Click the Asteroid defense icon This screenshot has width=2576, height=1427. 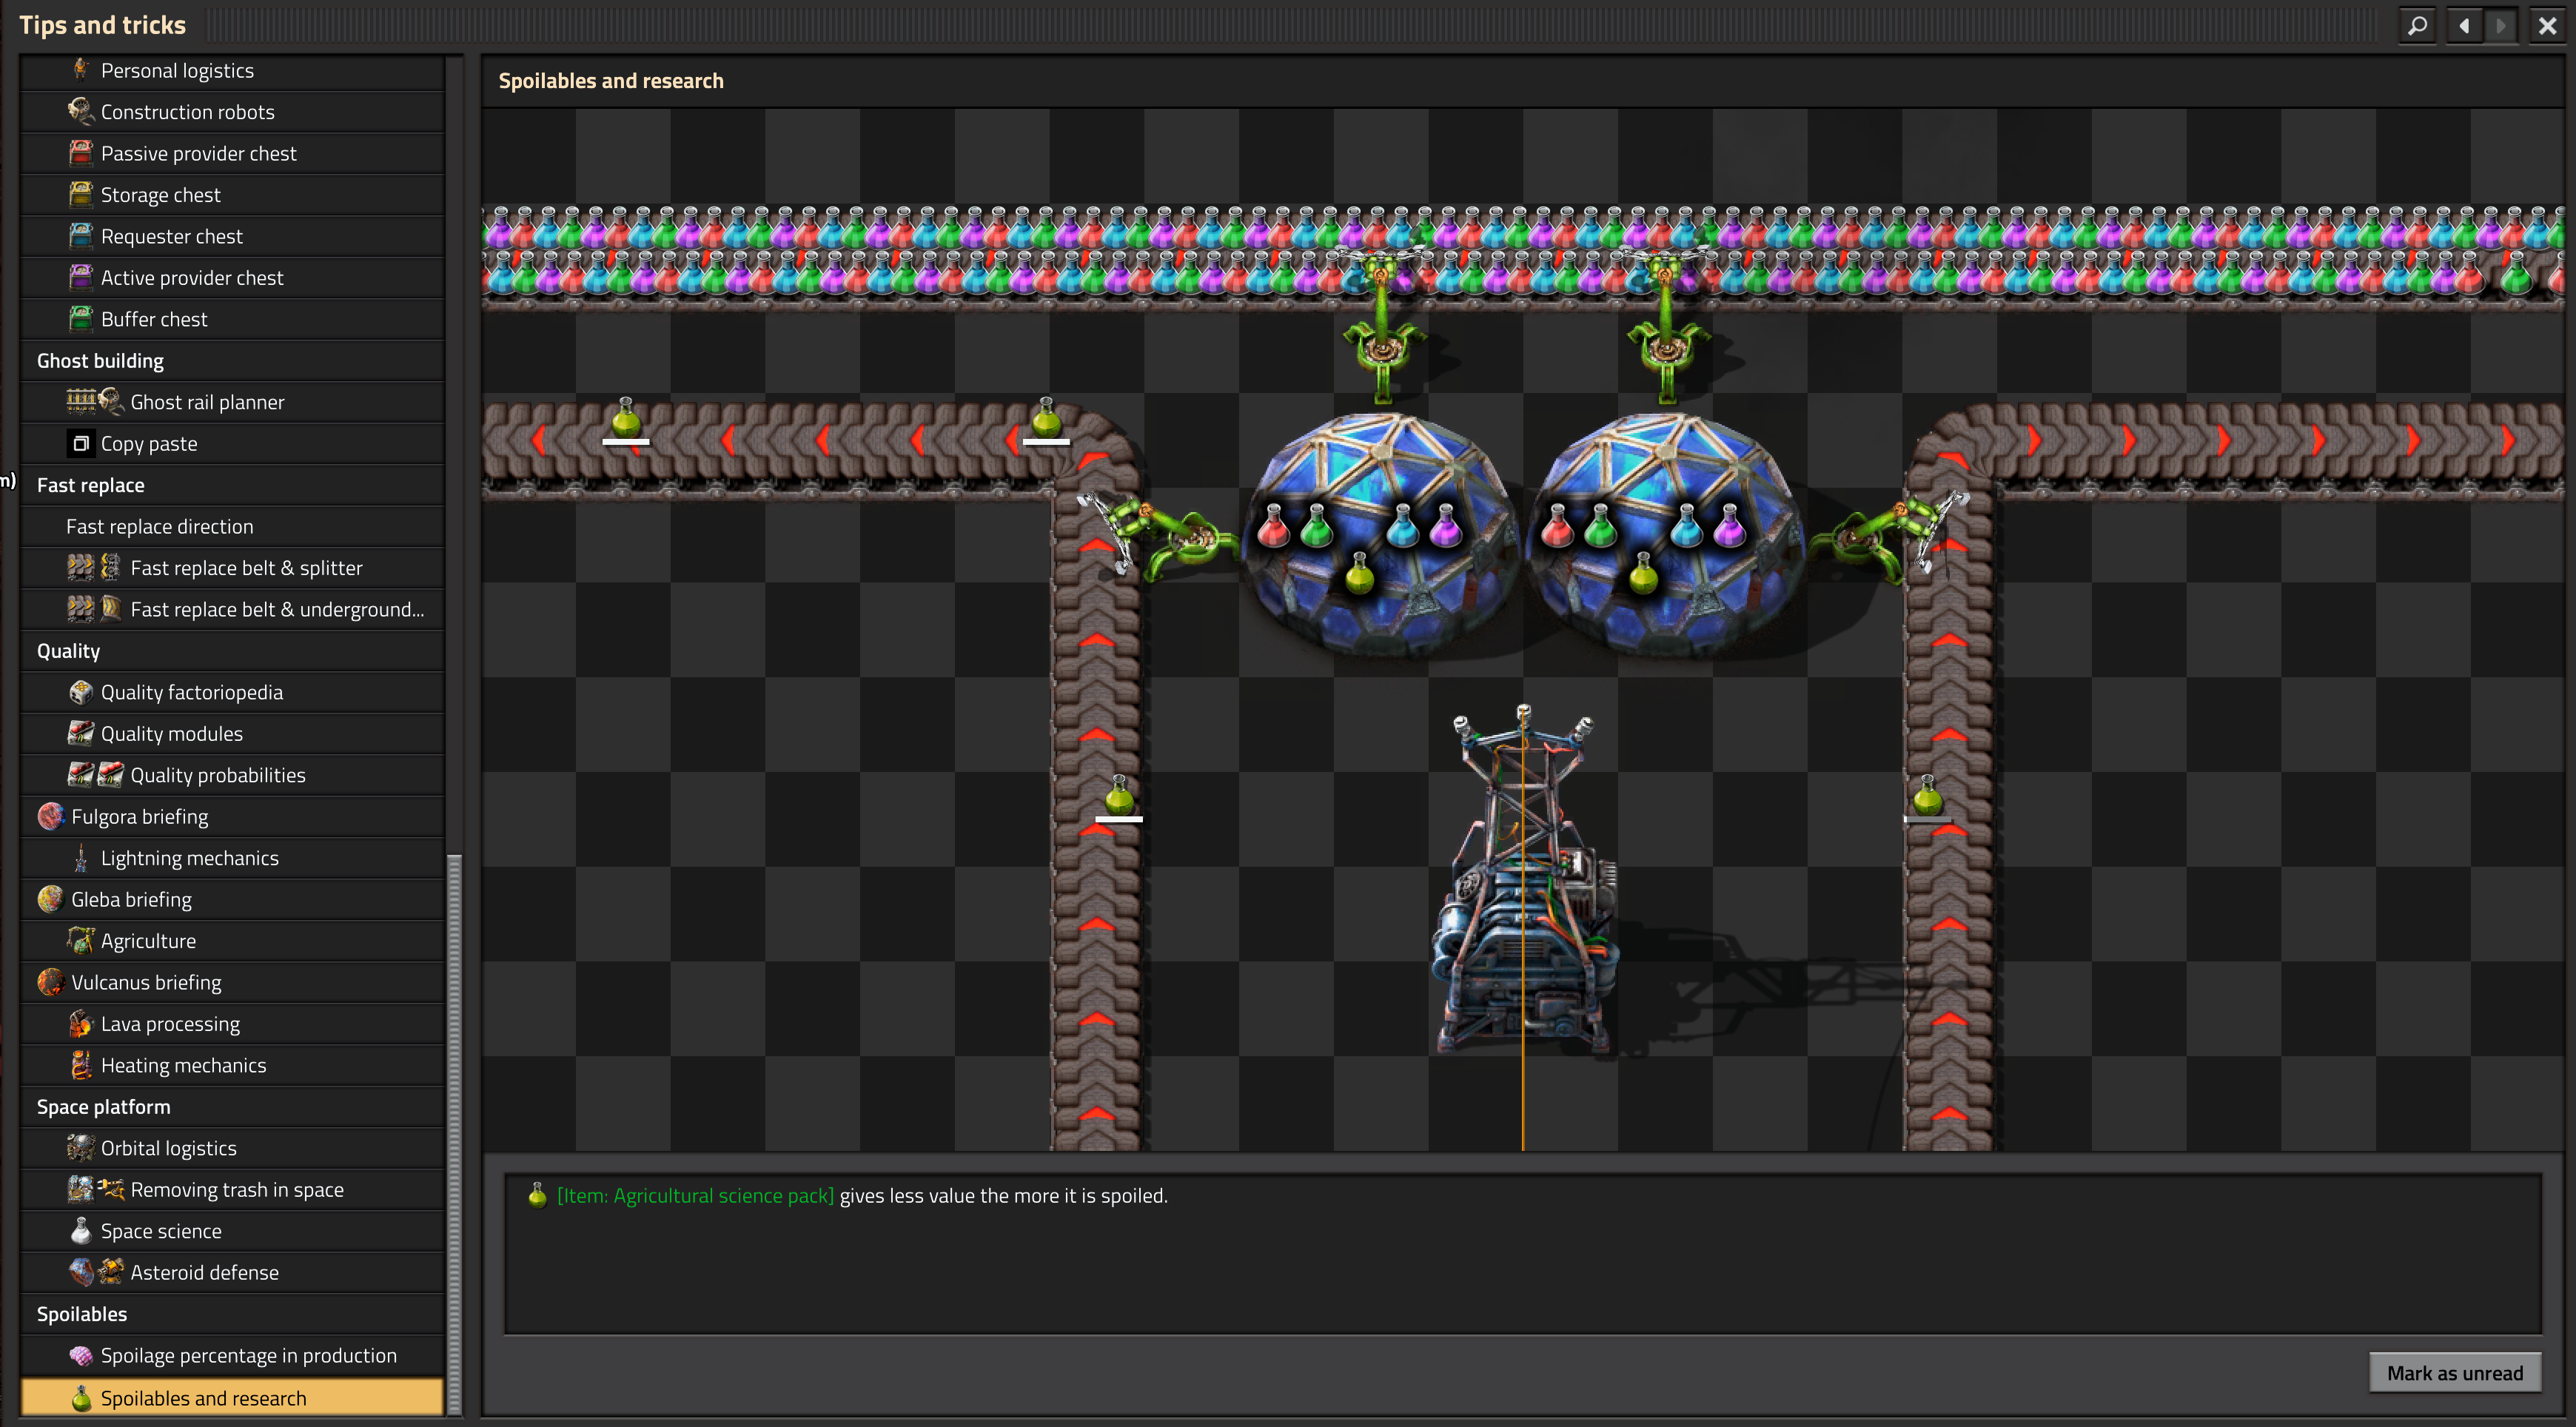(x=95, y=1272)
